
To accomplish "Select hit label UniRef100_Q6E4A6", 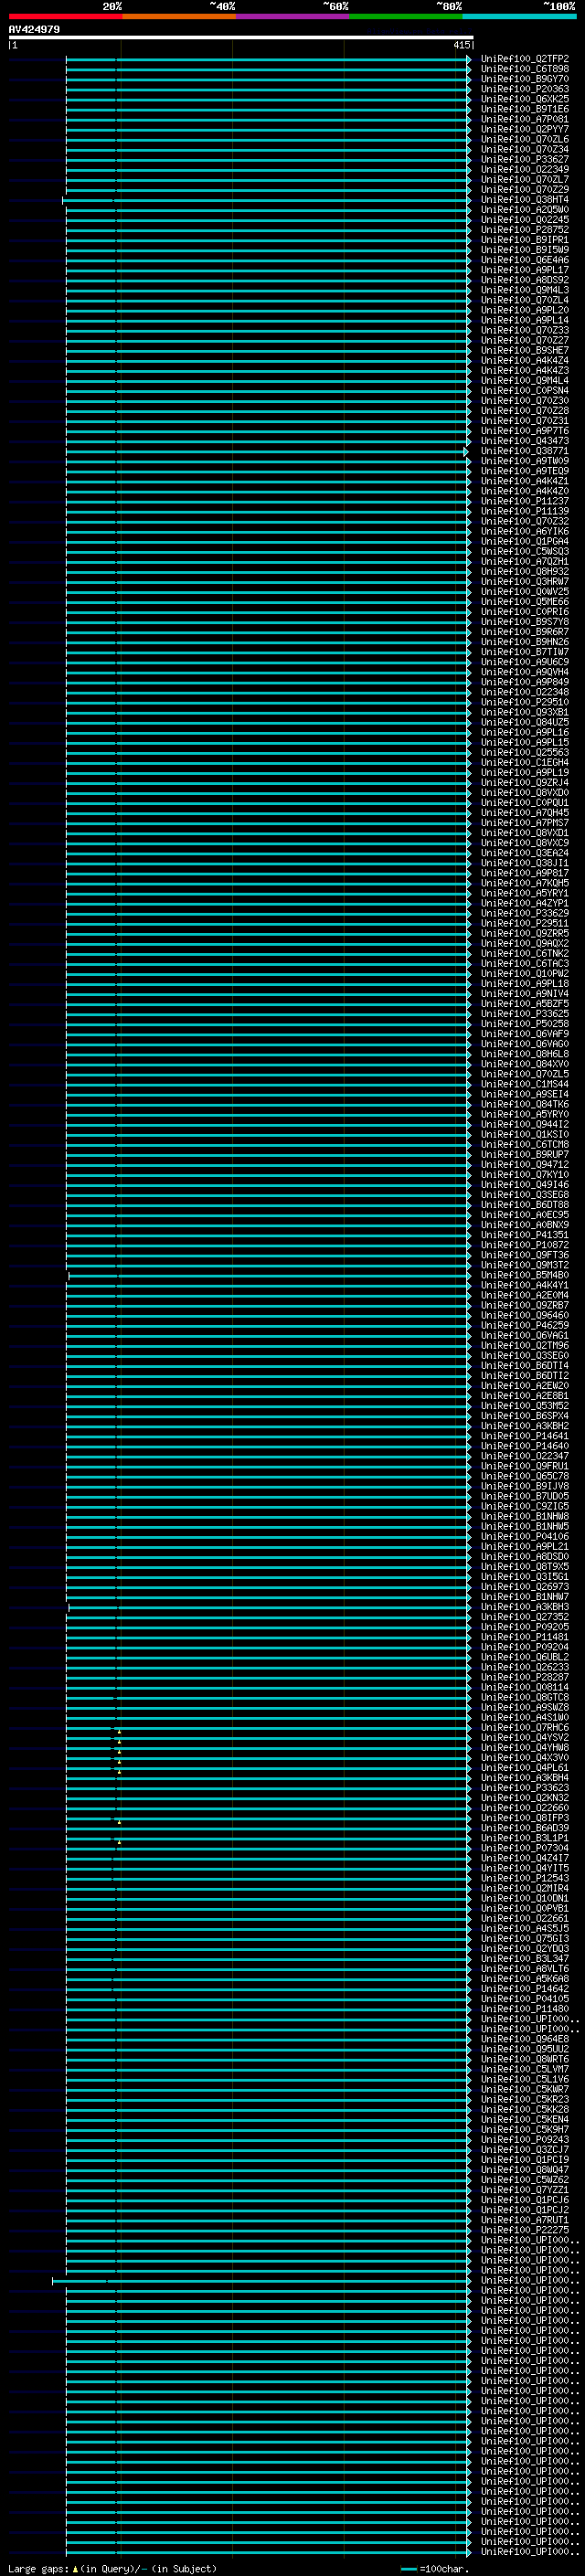I will click(x=525, y=260).
